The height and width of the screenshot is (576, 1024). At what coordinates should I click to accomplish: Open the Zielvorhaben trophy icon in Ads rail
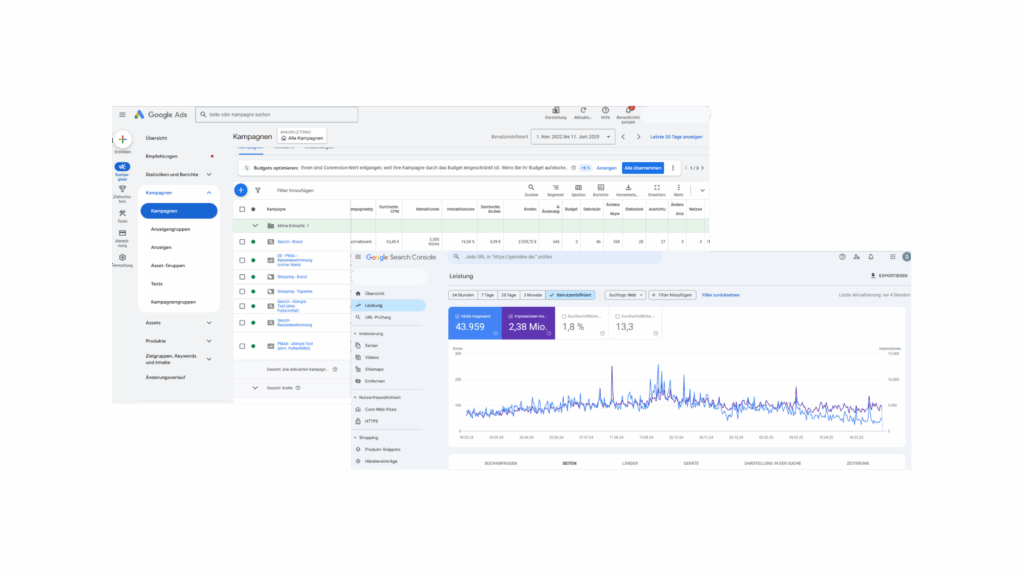coord(122,189)
